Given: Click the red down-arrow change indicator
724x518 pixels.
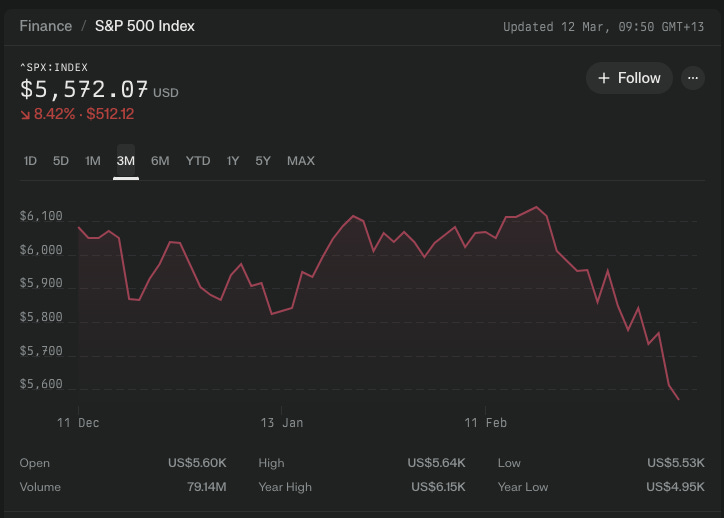Looking at the screenshot, I should coord(25,114).
